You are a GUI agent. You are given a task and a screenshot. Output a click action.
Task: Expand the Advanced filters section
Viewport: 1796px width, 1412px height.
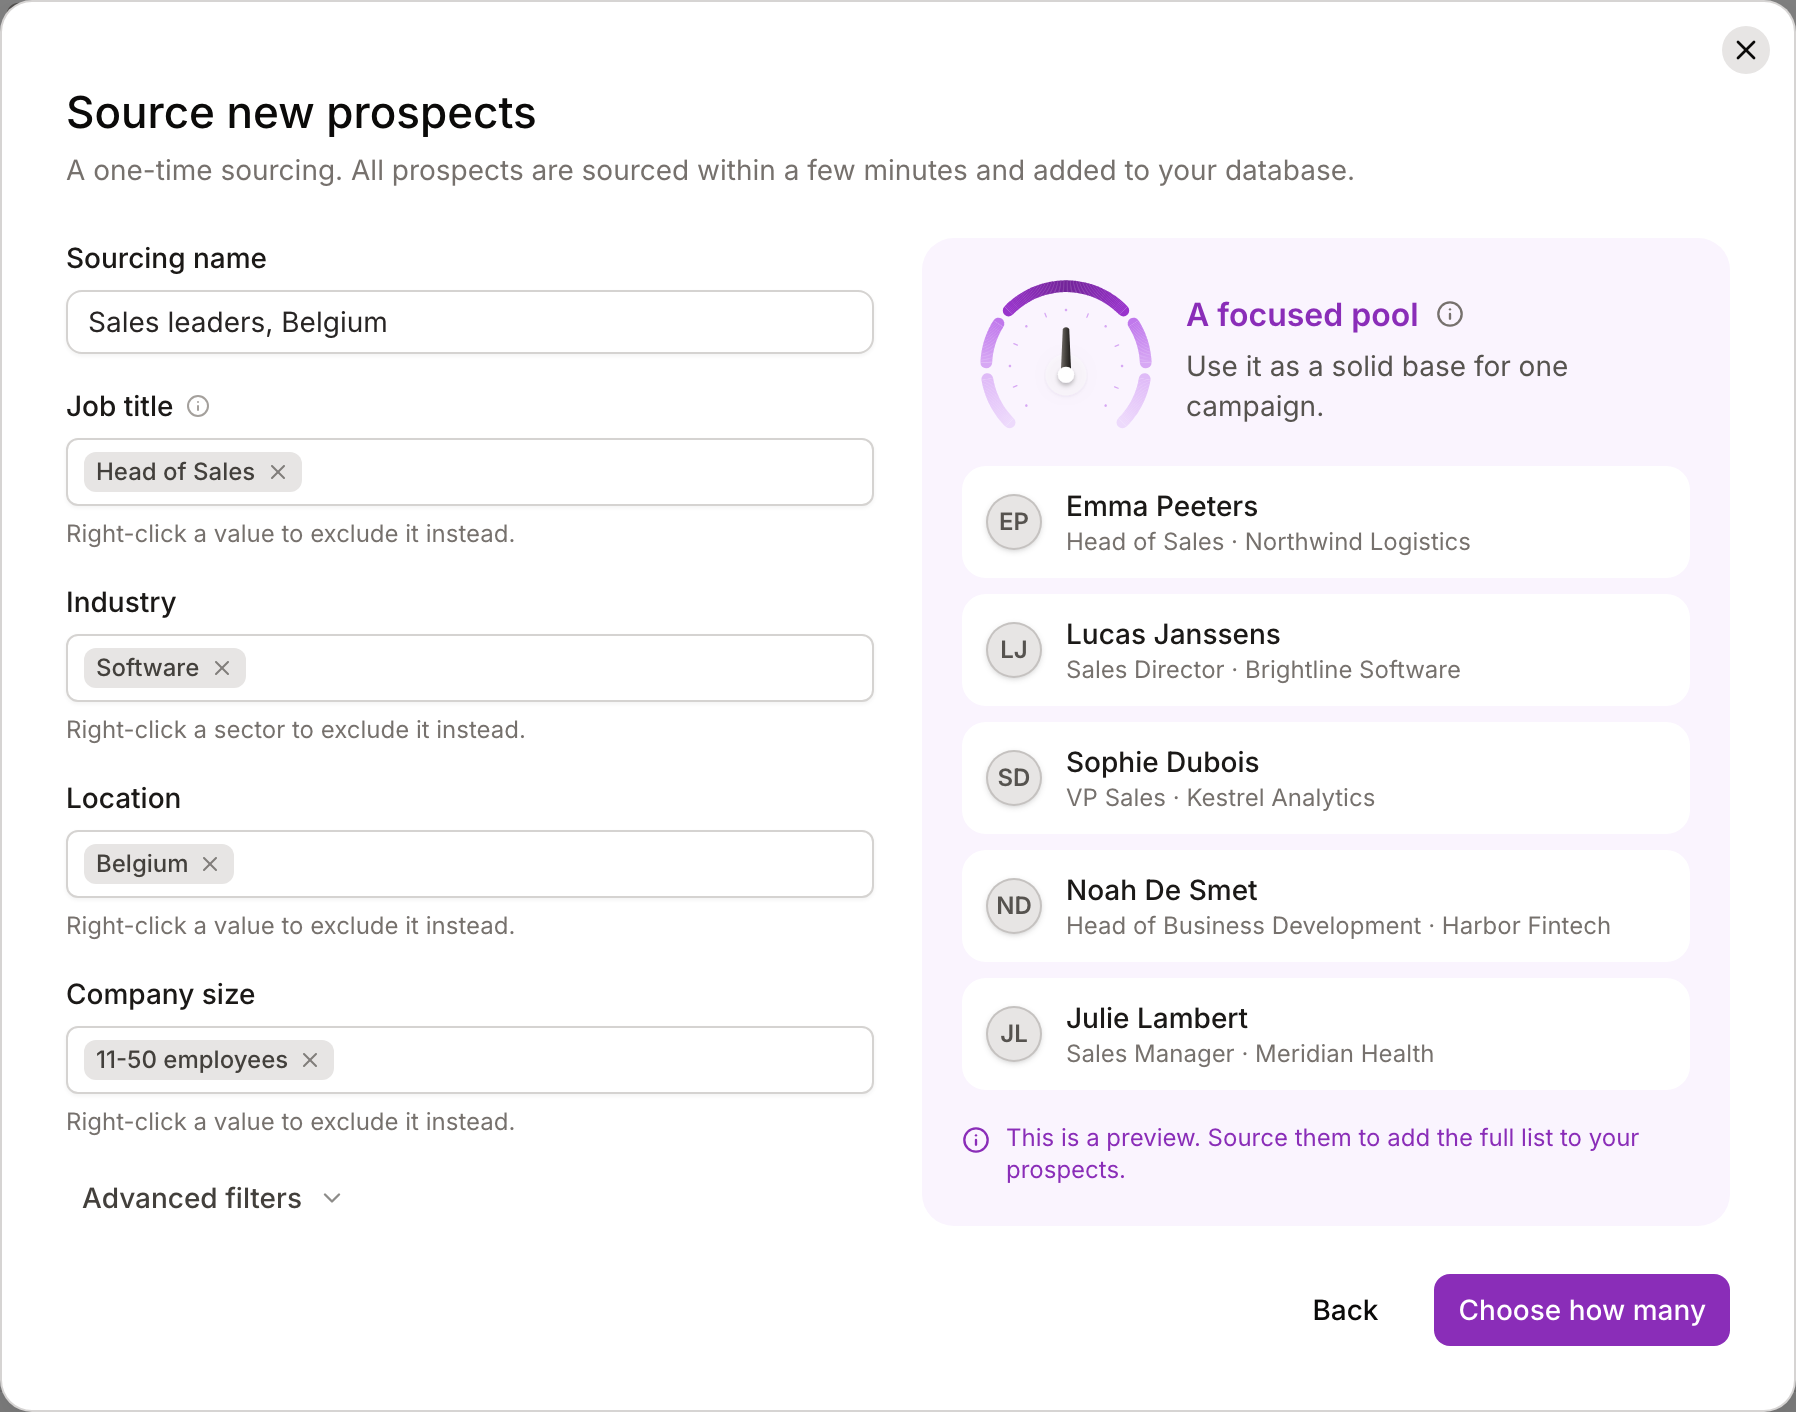[x=212, y=1198]
